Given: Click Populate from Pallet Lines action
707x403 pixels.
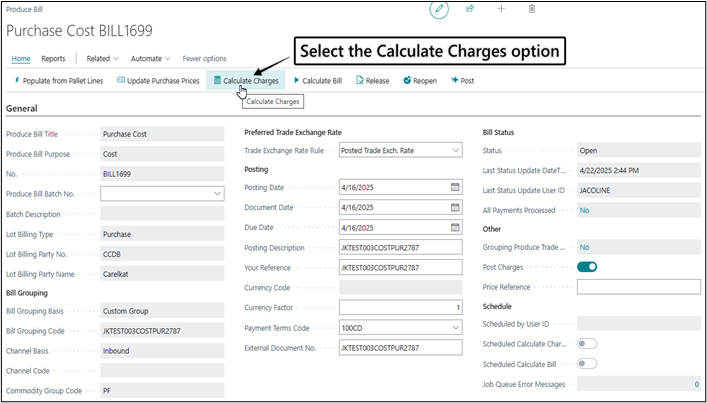Looking at the screenshot, I should point(59,81).
